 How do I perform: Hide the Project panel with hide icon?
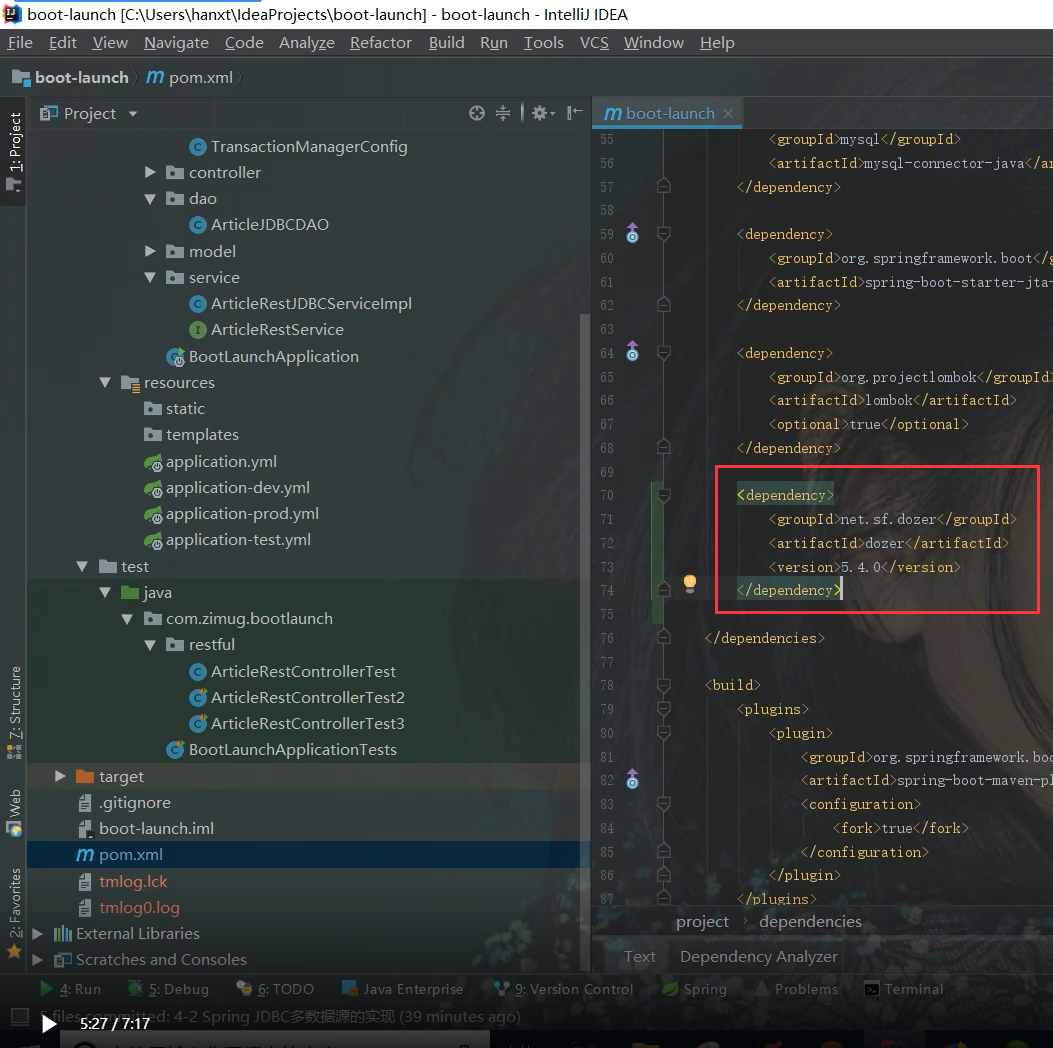pos(574,113)
